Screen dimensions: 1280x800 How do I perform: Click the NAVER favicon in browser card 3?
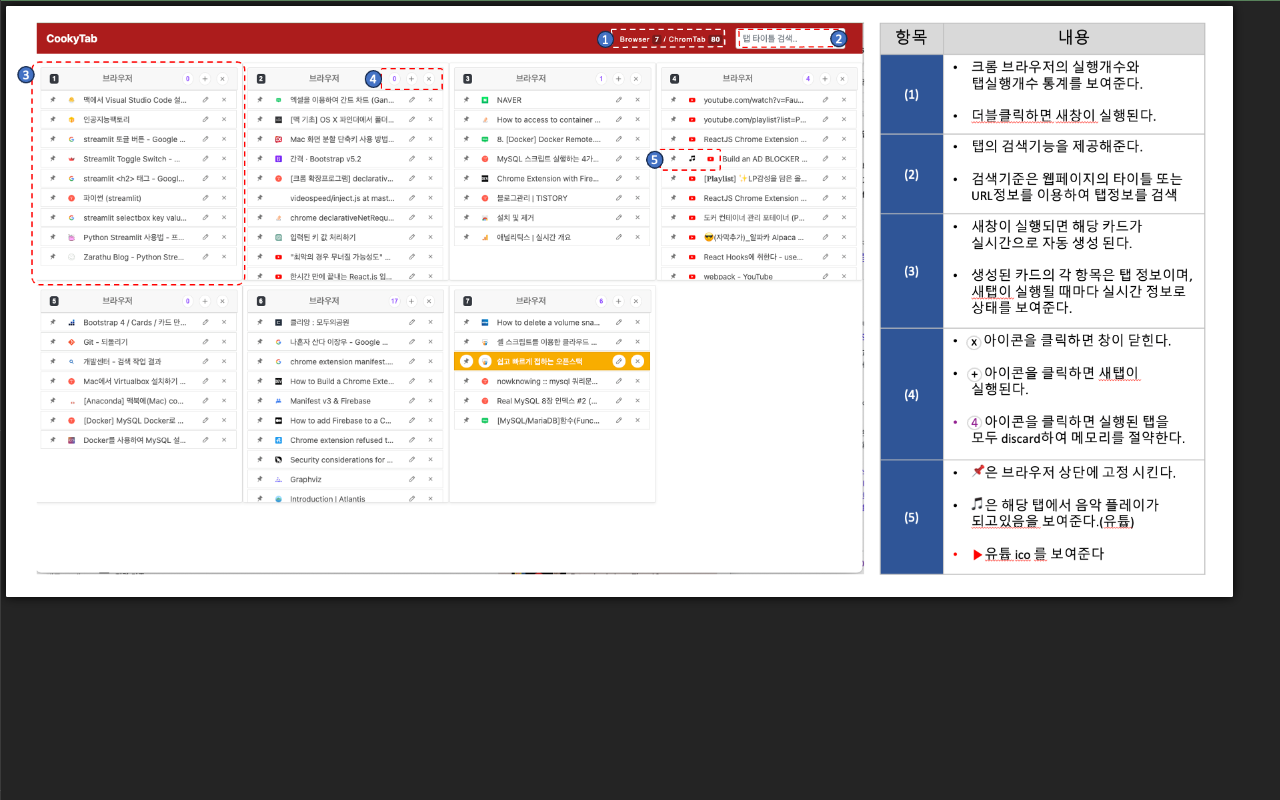click(x=482, y=98)
